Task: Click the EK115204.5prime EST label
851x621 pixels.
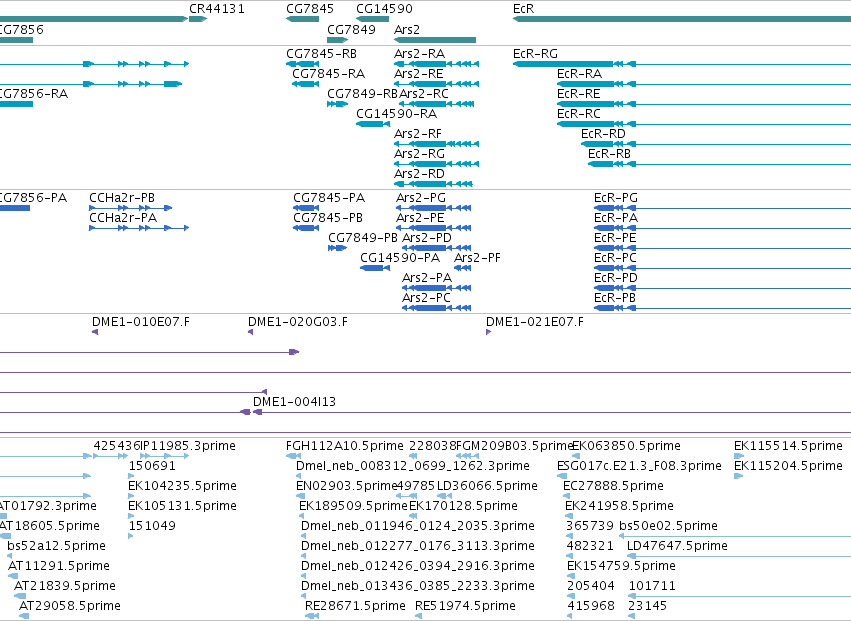Action: tap(788, 466)
